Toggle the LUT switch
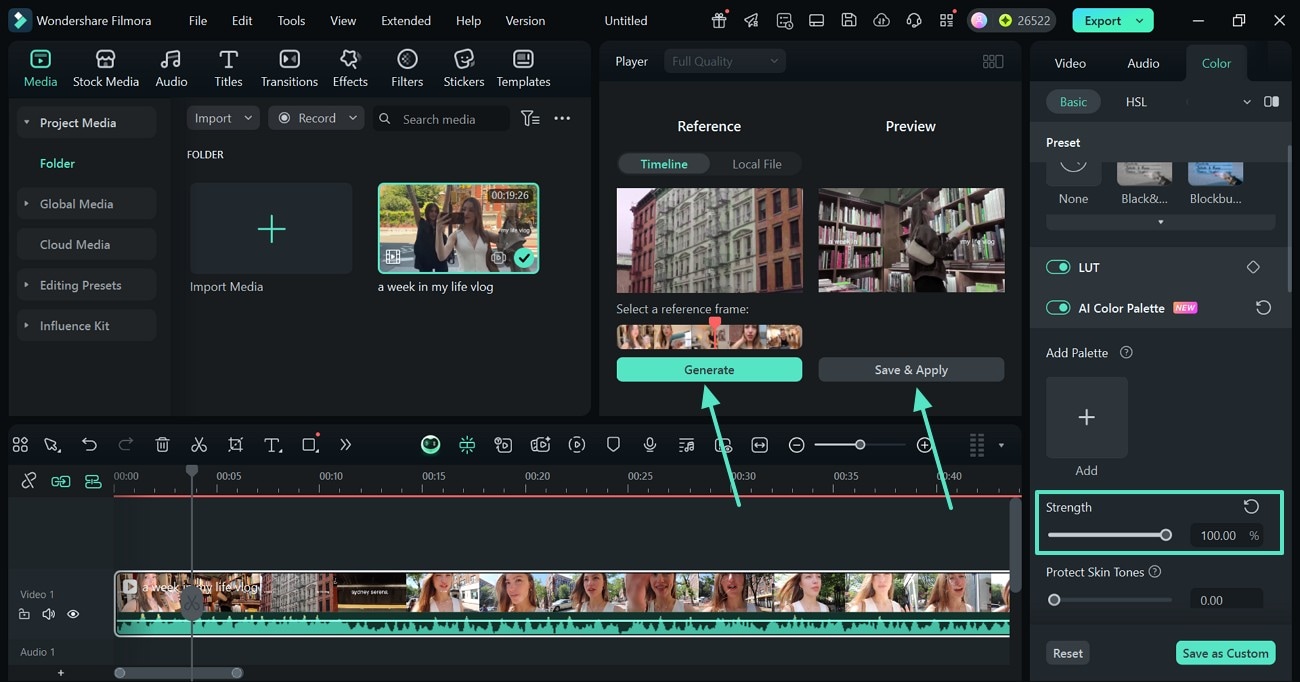 [1058, 267]
